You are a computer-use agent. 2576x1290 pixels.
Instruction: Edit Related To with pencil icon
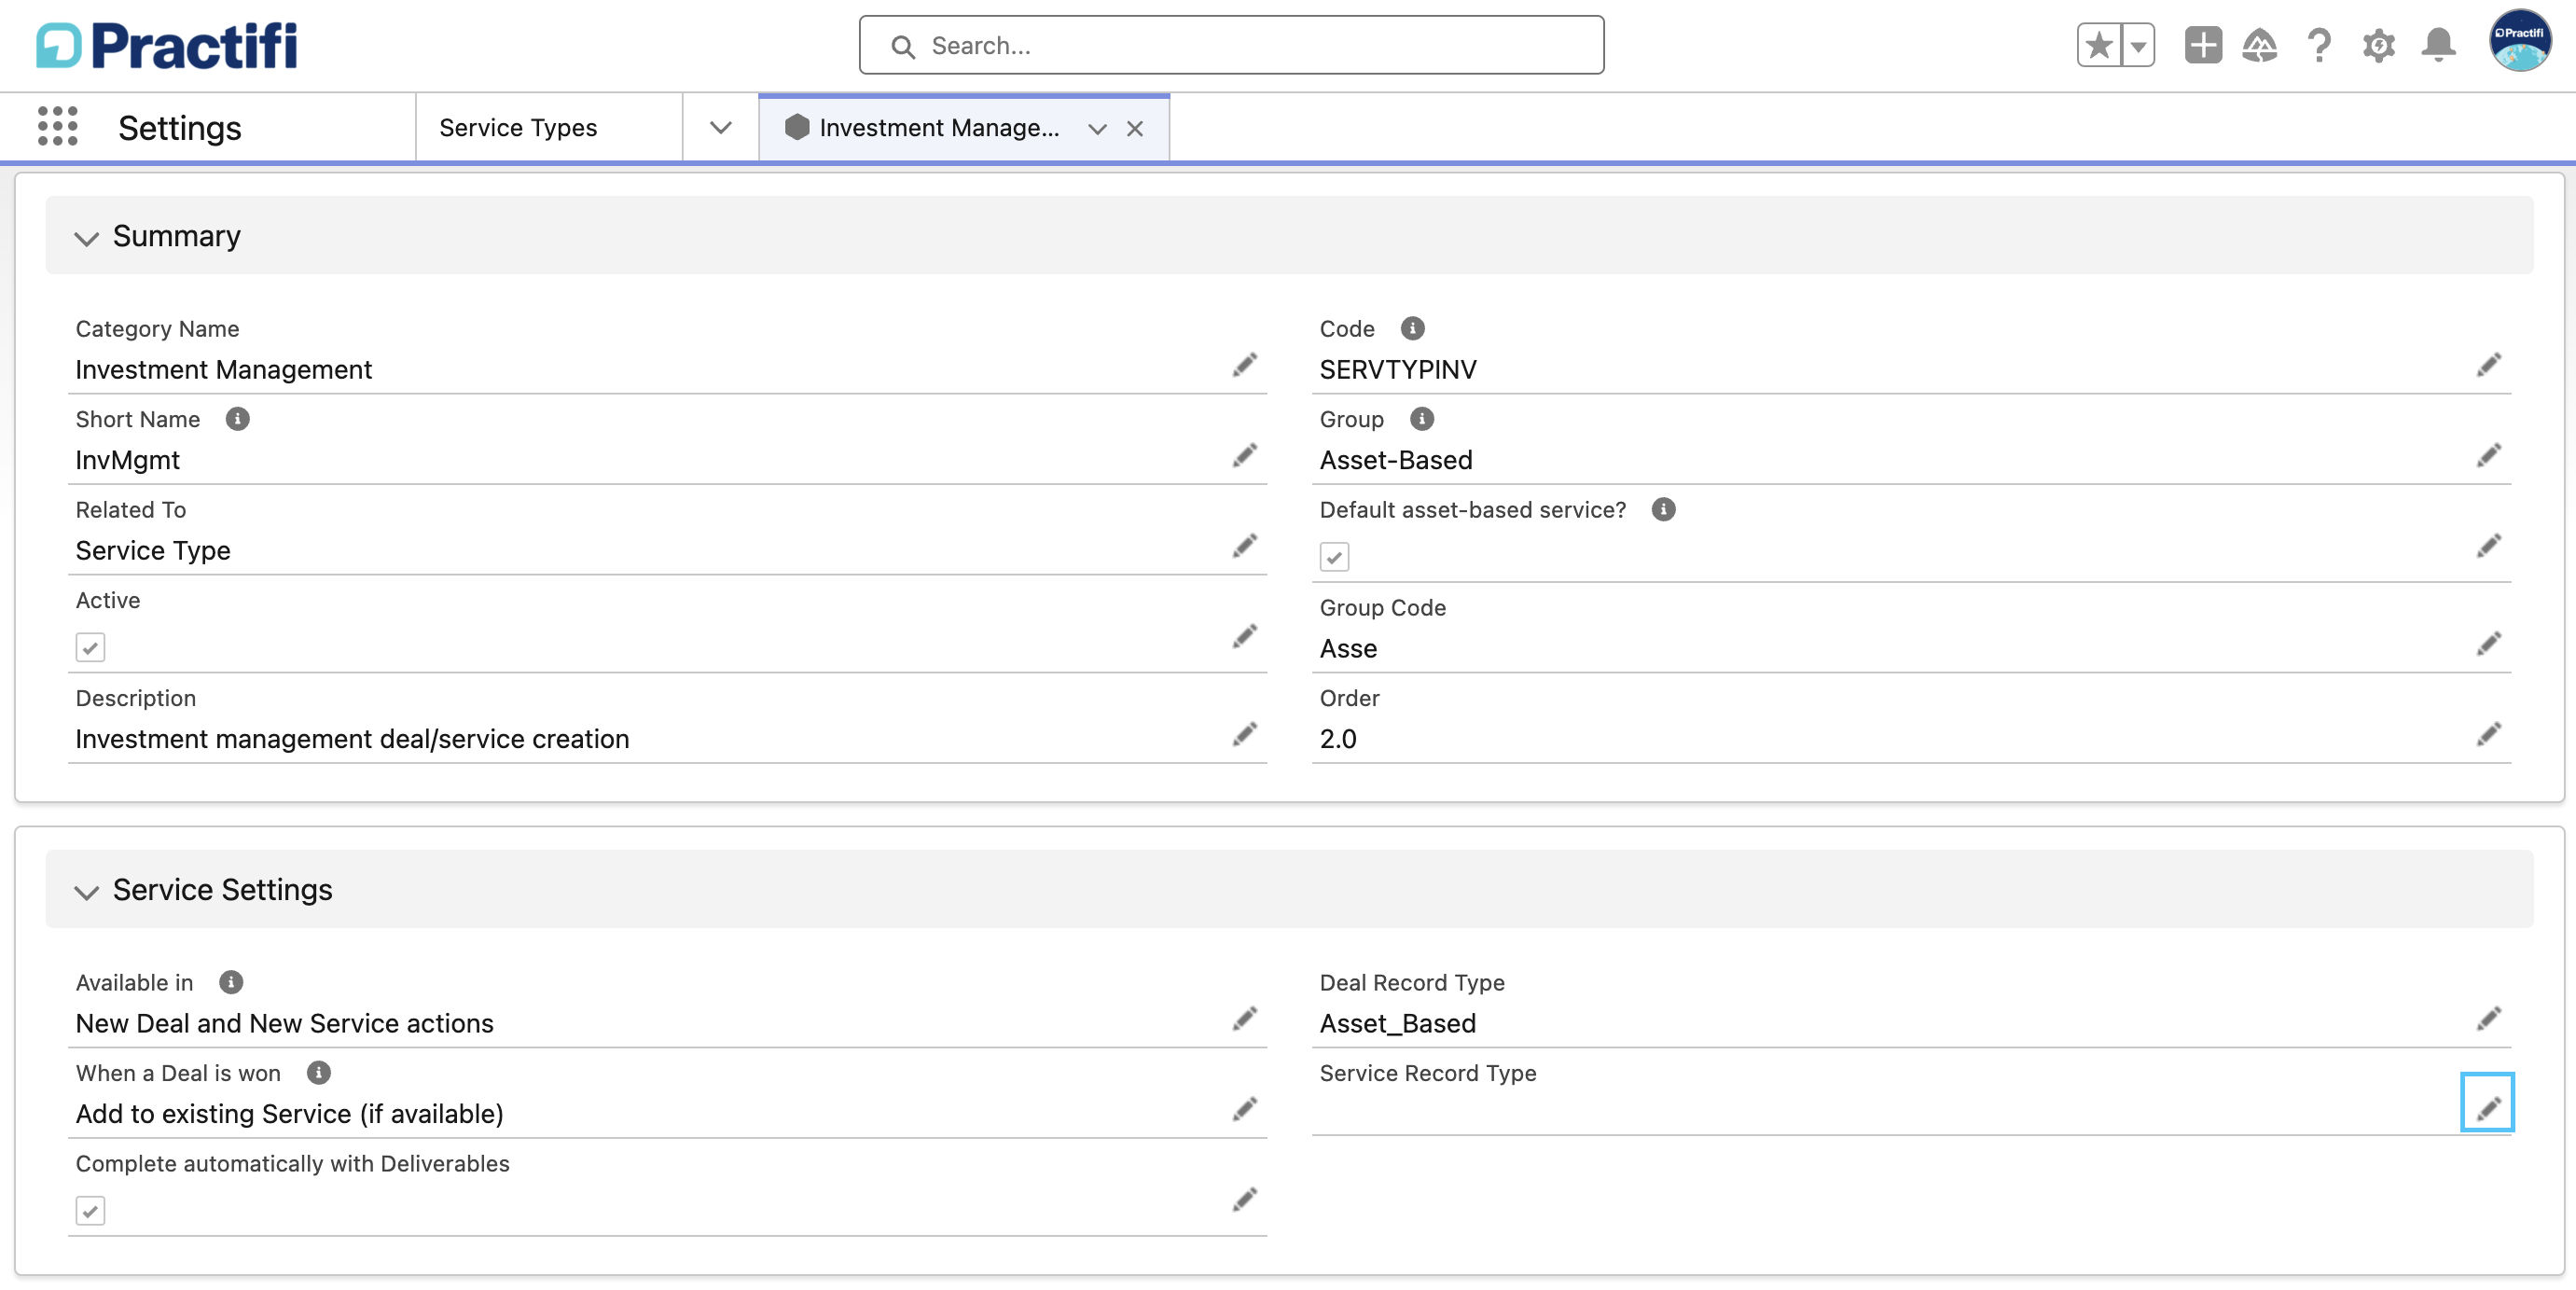coord(1244,546)
